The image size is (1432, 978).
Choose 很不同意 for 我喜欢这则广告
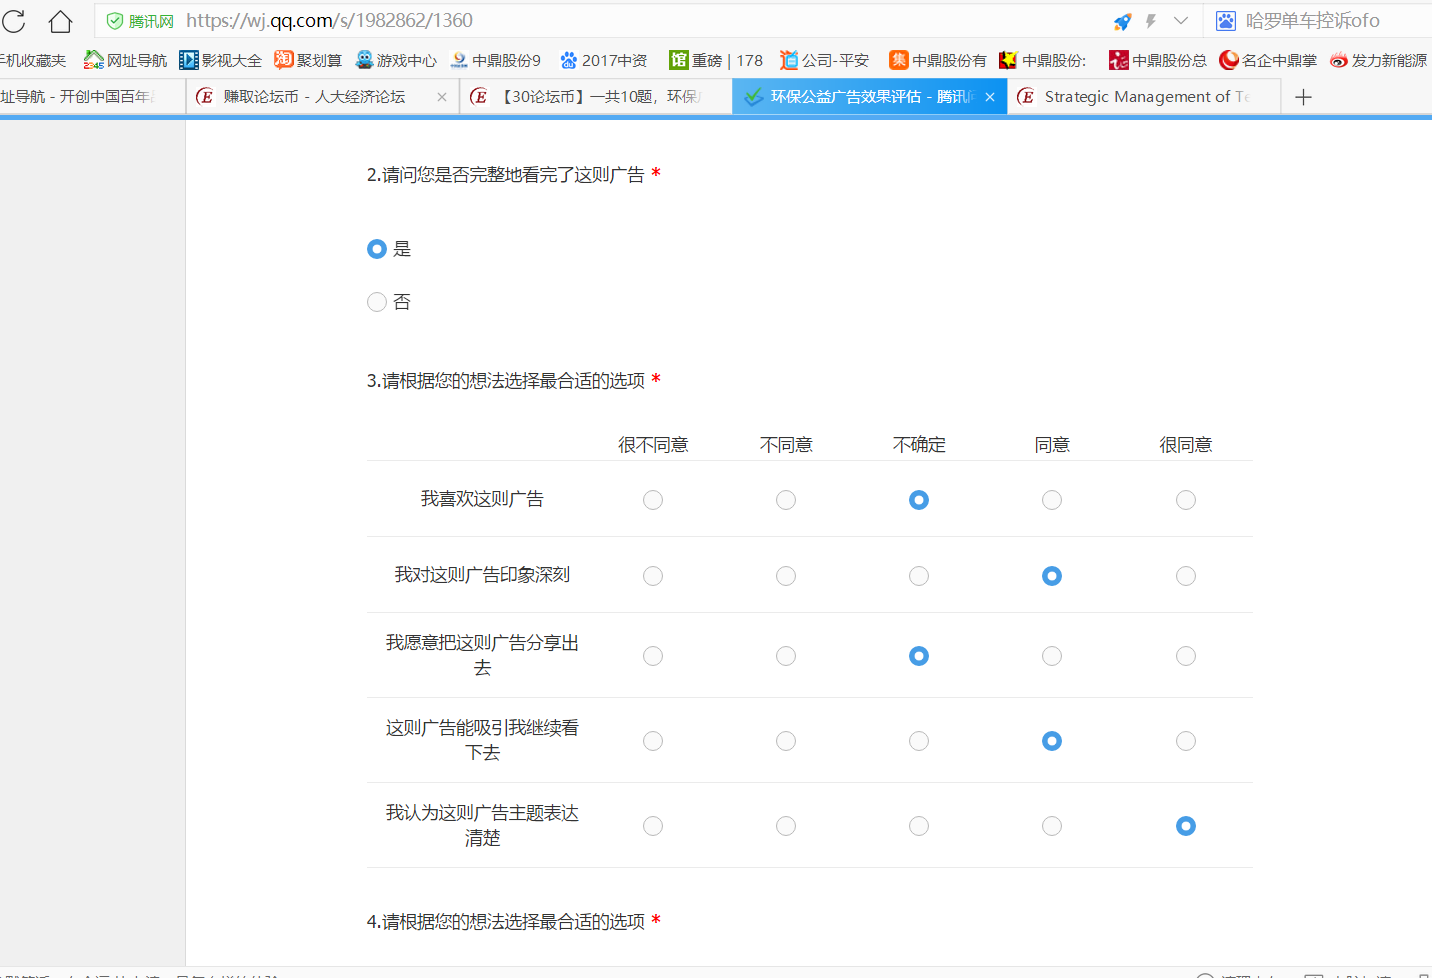coord(653,500)
